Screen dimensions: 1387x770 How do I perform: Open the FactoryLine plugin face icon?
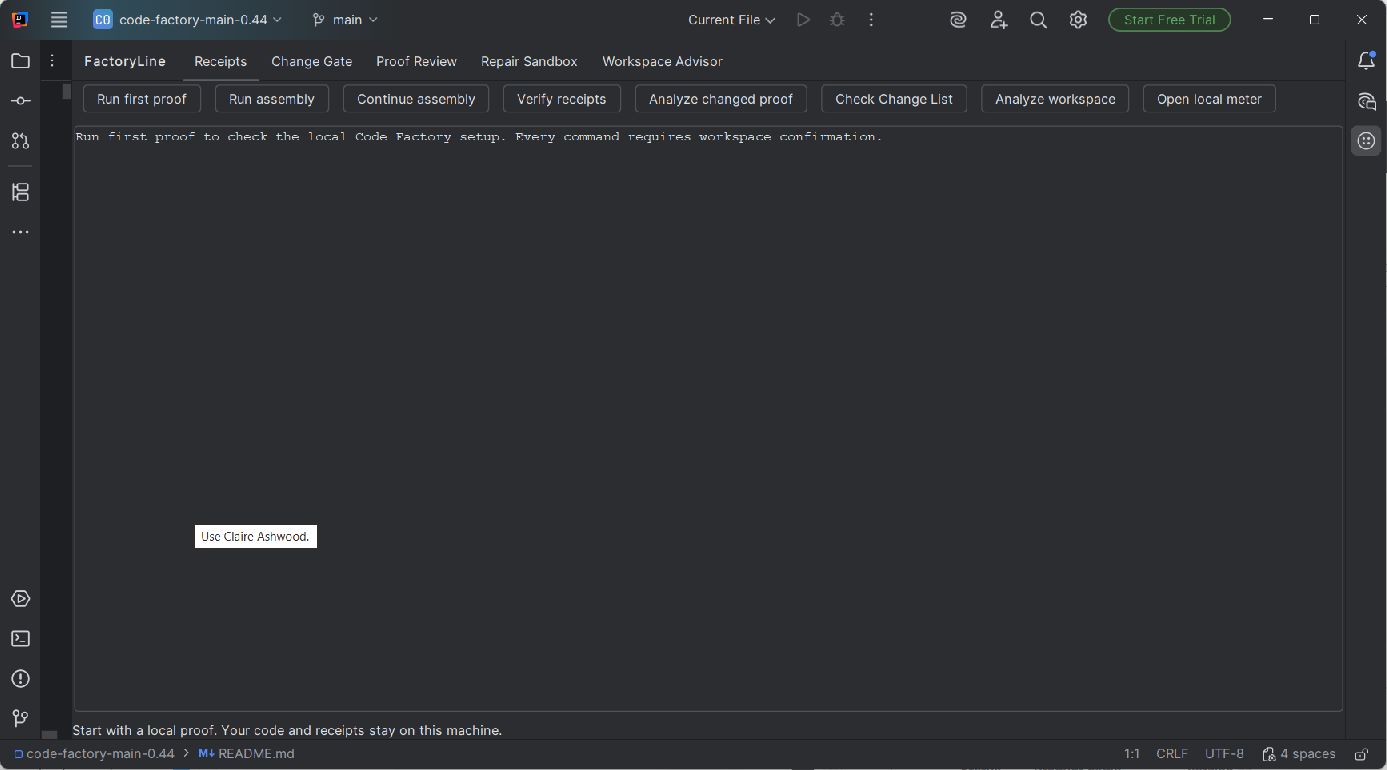click(x=1367, y=141)
